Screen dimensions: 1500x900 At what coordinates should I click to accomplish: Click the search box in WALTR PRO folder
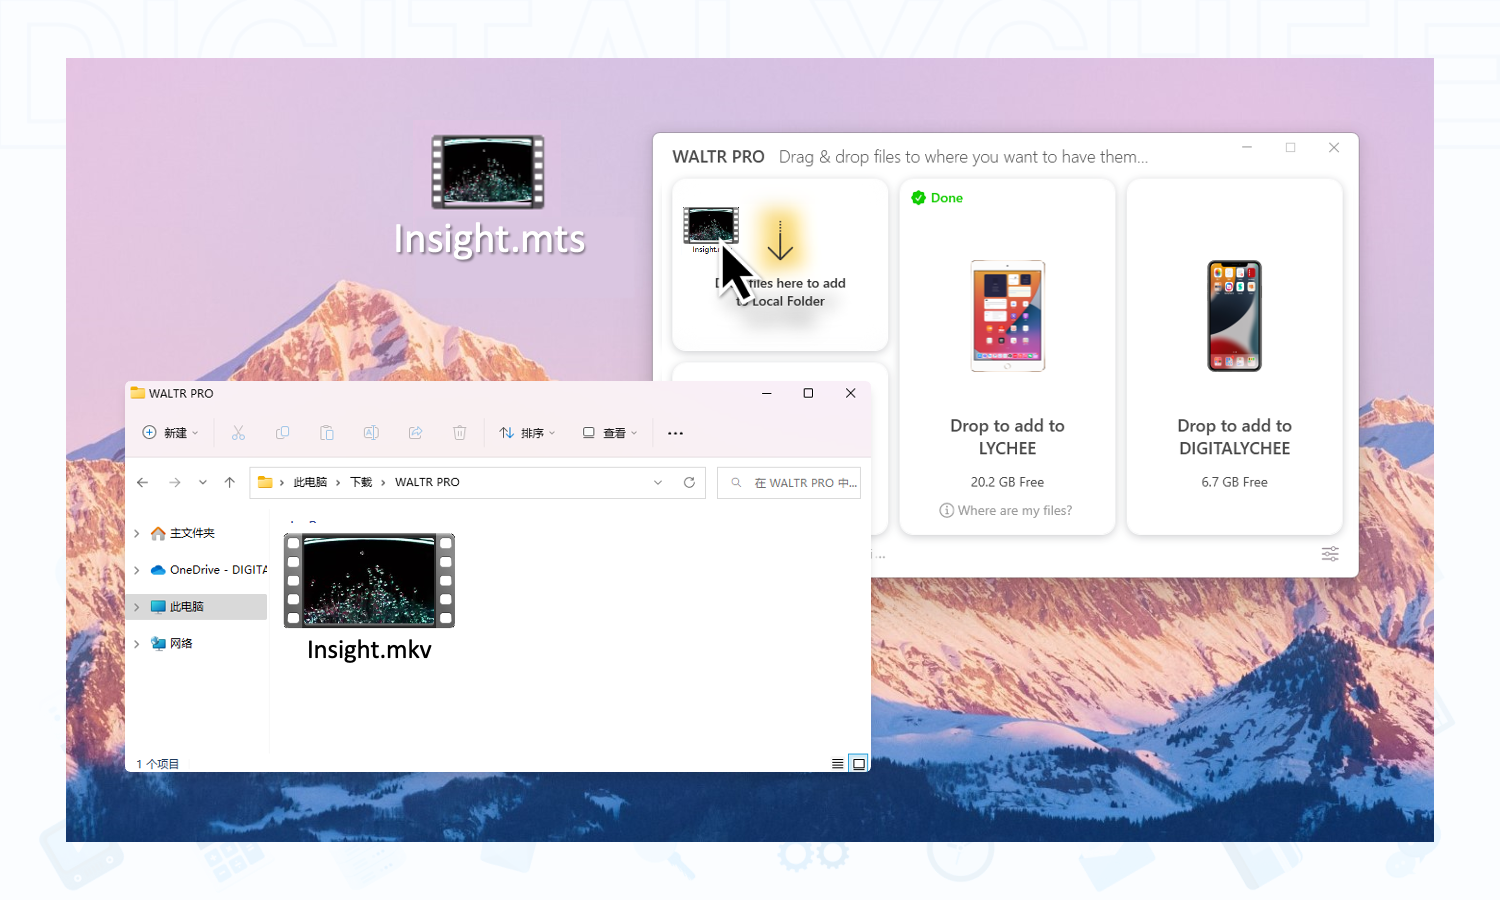click(x=789, y=483)
